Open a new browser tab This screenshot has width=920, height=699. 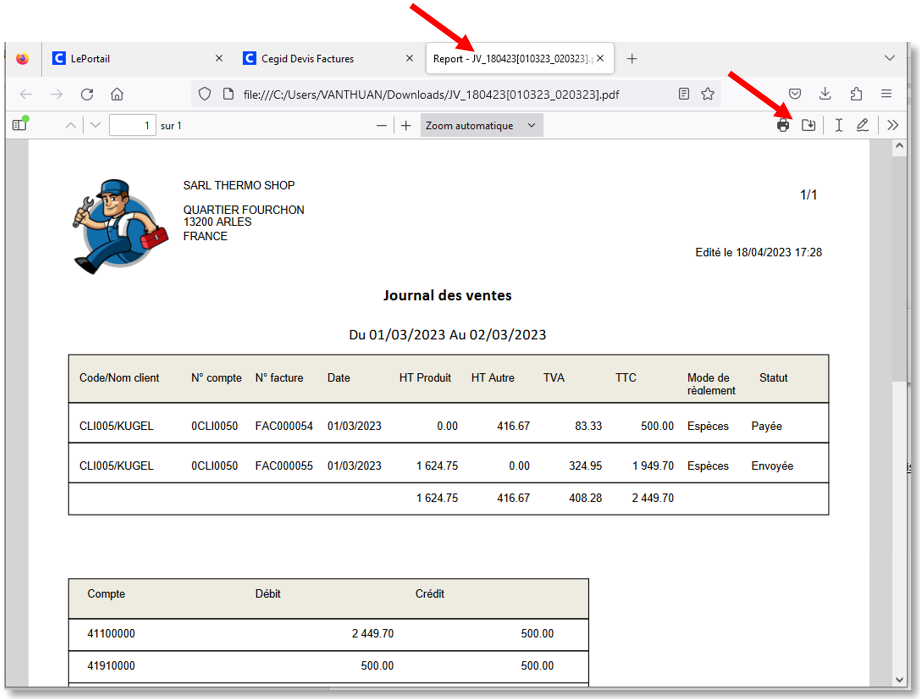point(632,58)
